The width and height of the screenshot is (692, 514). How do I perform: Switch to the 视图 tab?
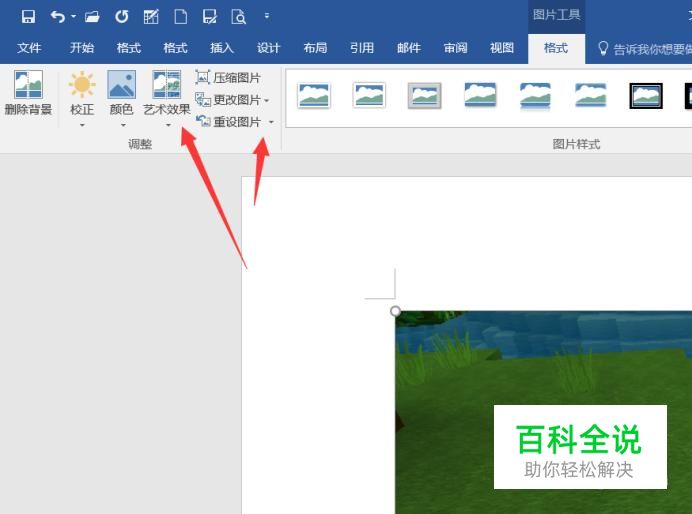click(502, 48)
